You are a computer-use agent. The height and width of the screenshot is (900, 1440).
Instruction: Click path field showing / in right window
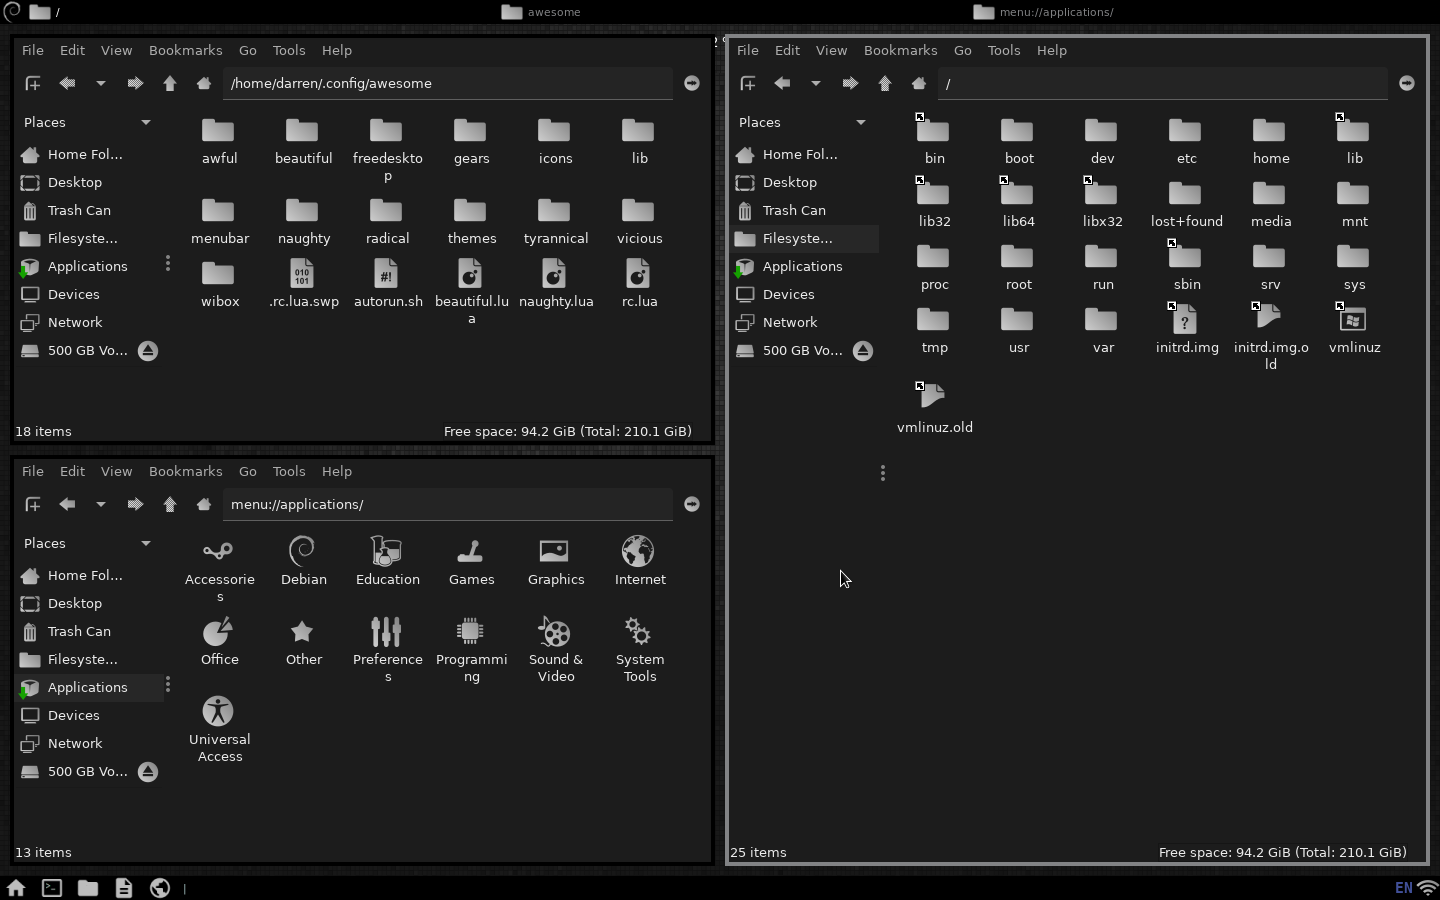(x=1163, y=83)
